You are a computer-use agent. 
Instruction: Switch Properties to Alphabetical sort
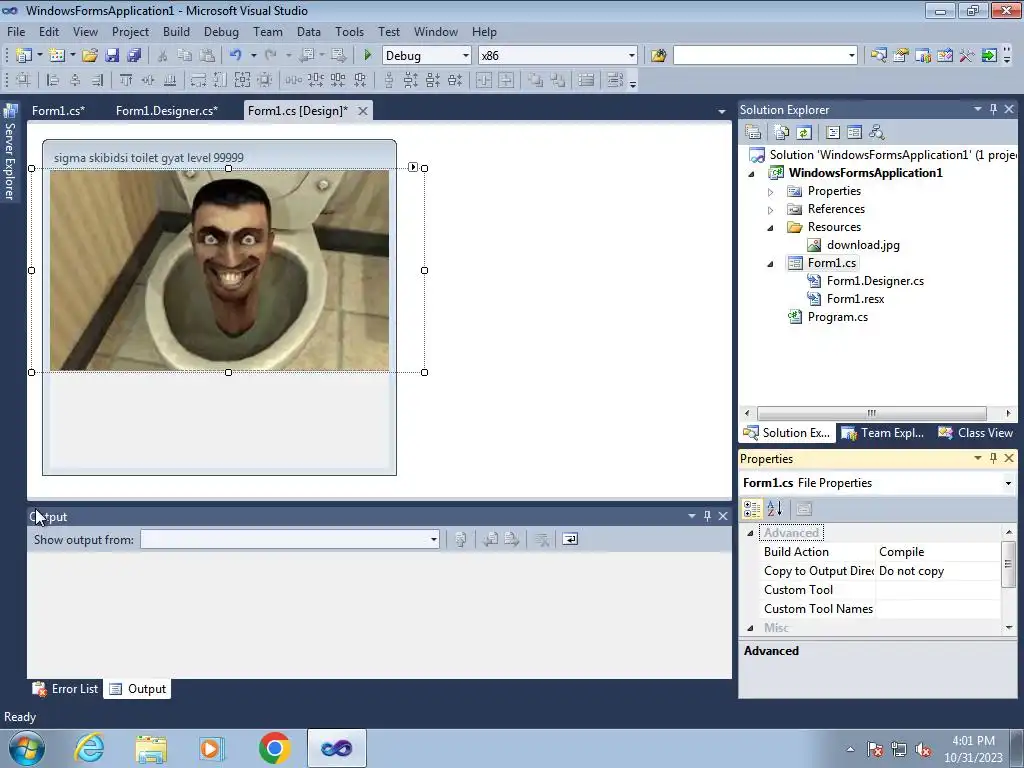coord(775,509)
